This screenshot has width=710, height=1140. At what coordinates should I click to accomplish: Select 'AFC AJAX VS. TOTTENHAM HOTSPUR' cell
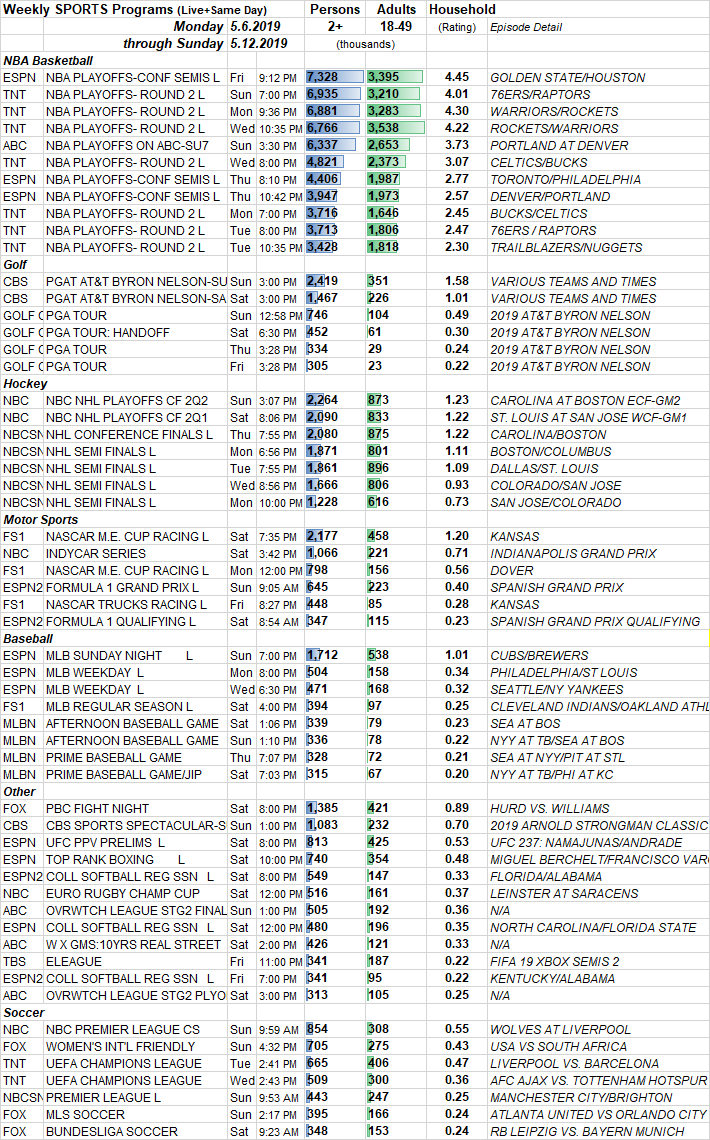(x=598, y=1080)
